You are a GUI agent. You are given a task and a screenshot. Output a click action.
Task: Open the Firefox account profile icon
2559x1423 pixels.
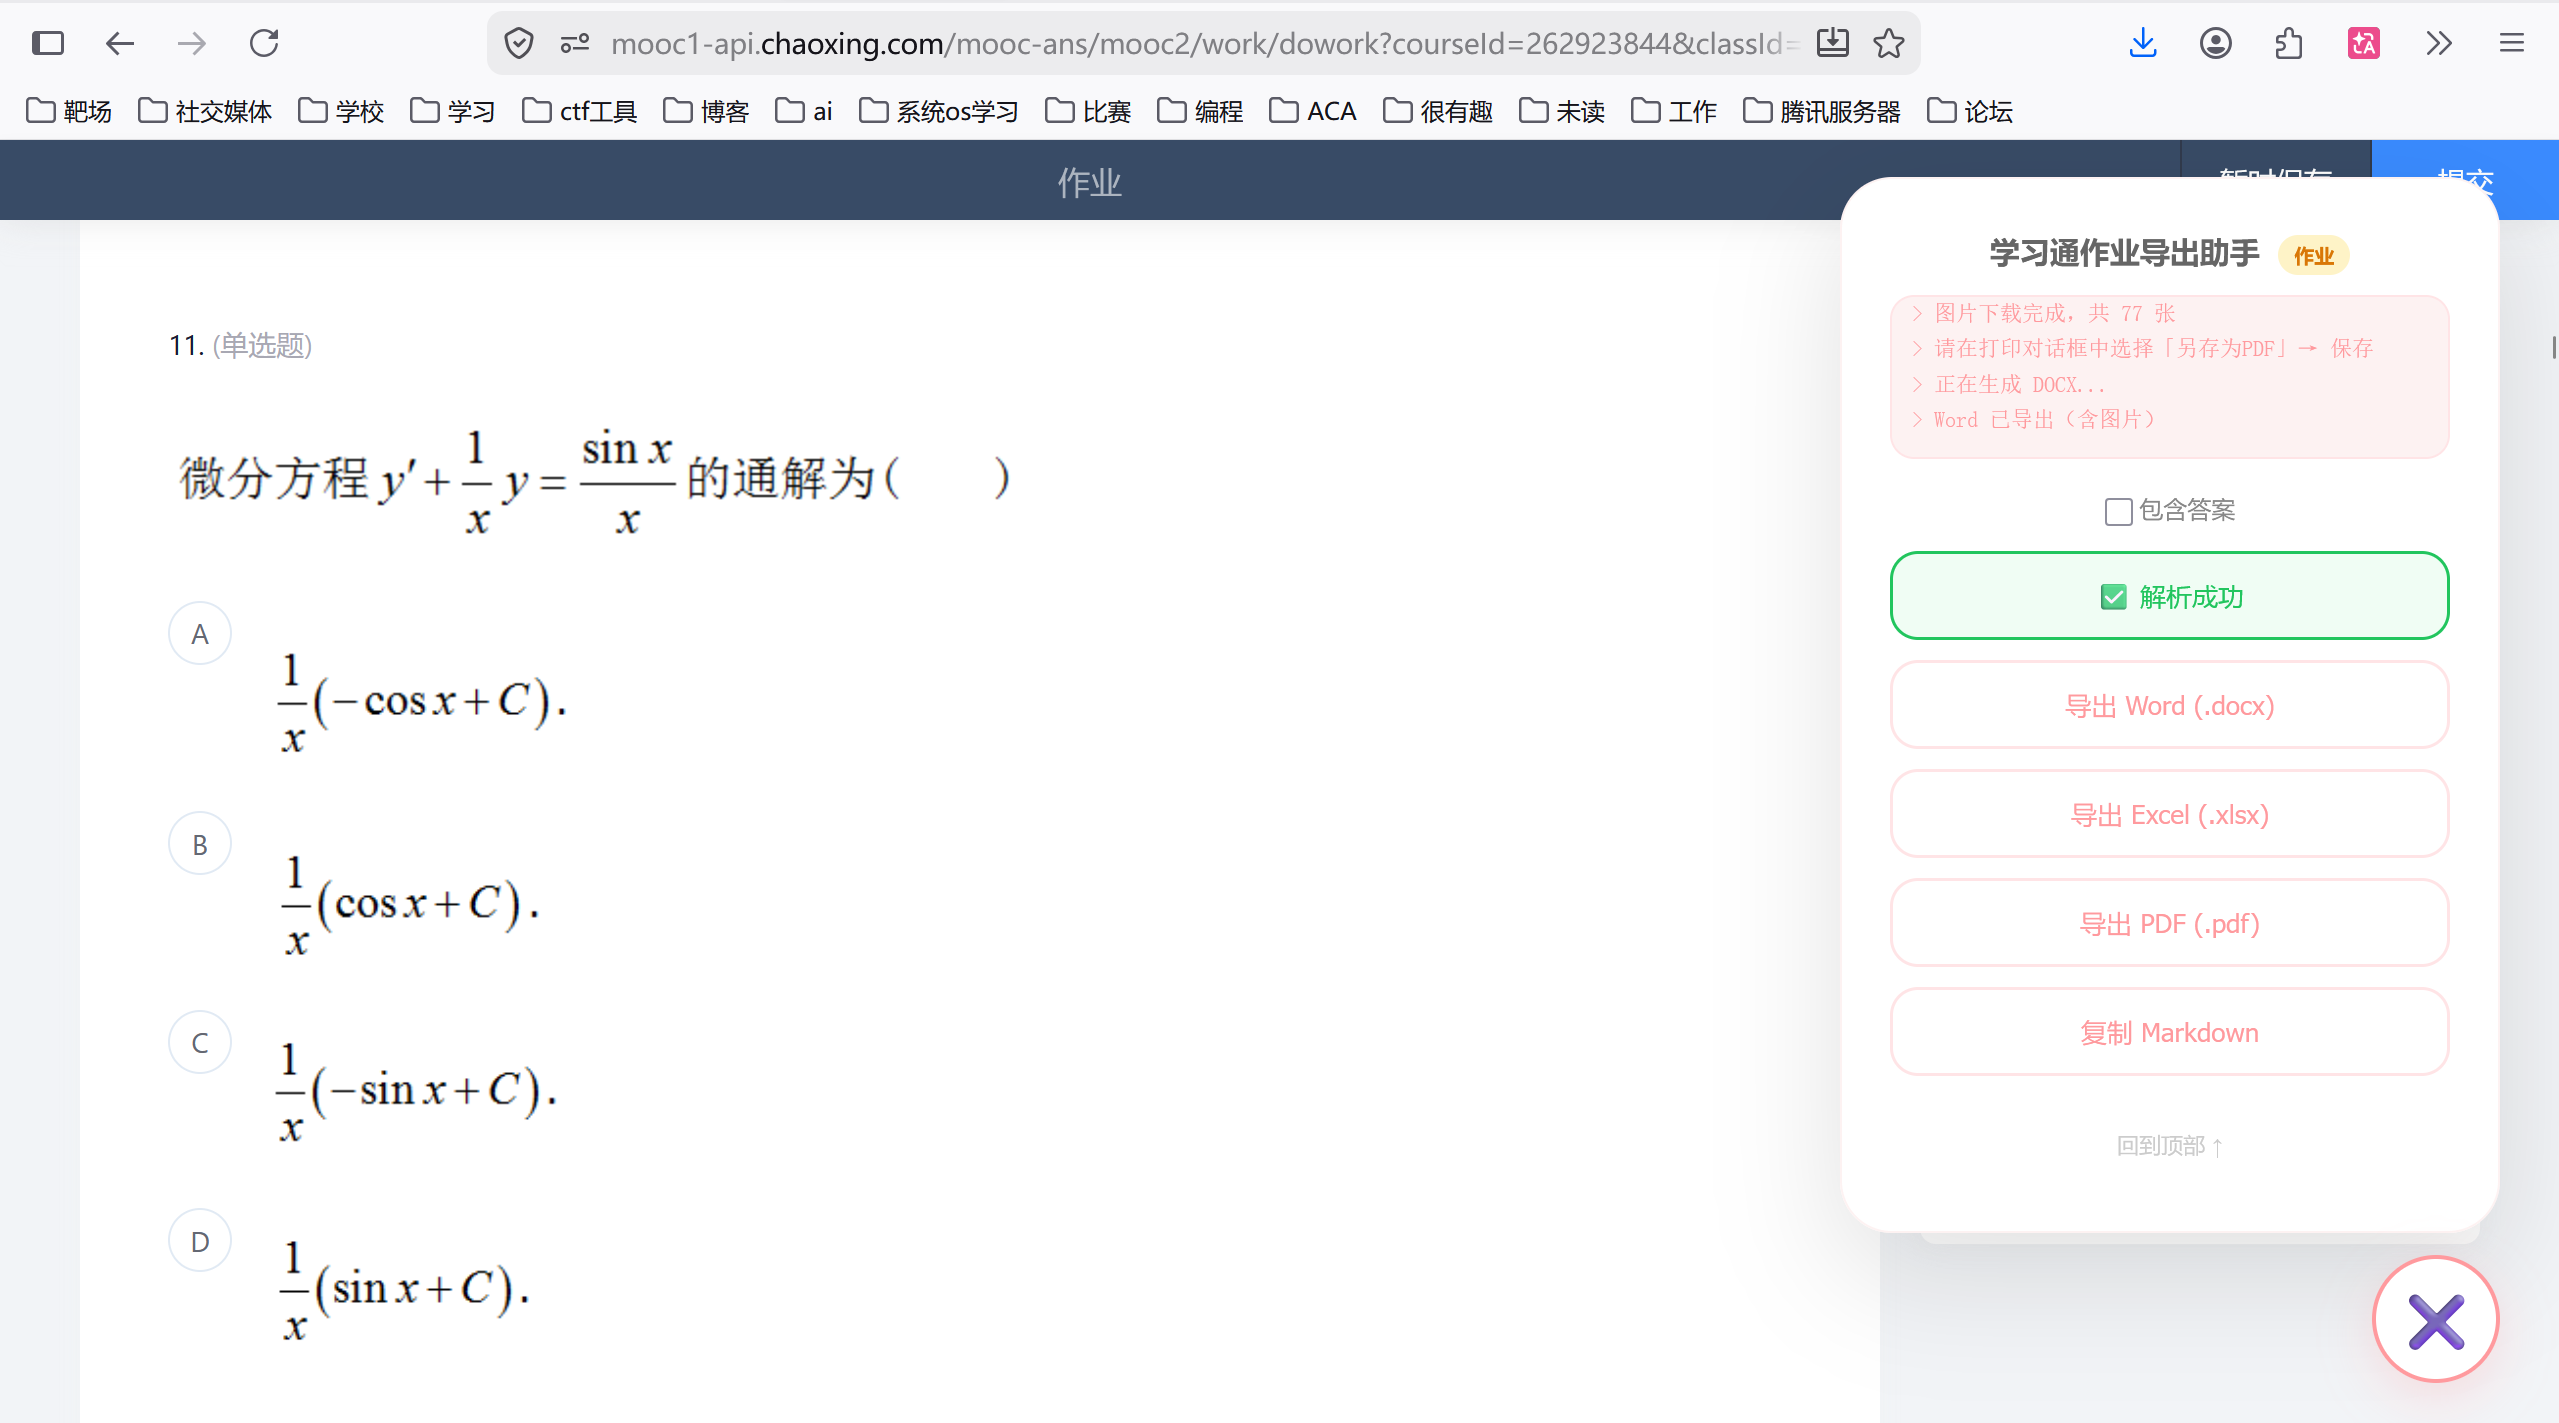(x=2216, y=43)
